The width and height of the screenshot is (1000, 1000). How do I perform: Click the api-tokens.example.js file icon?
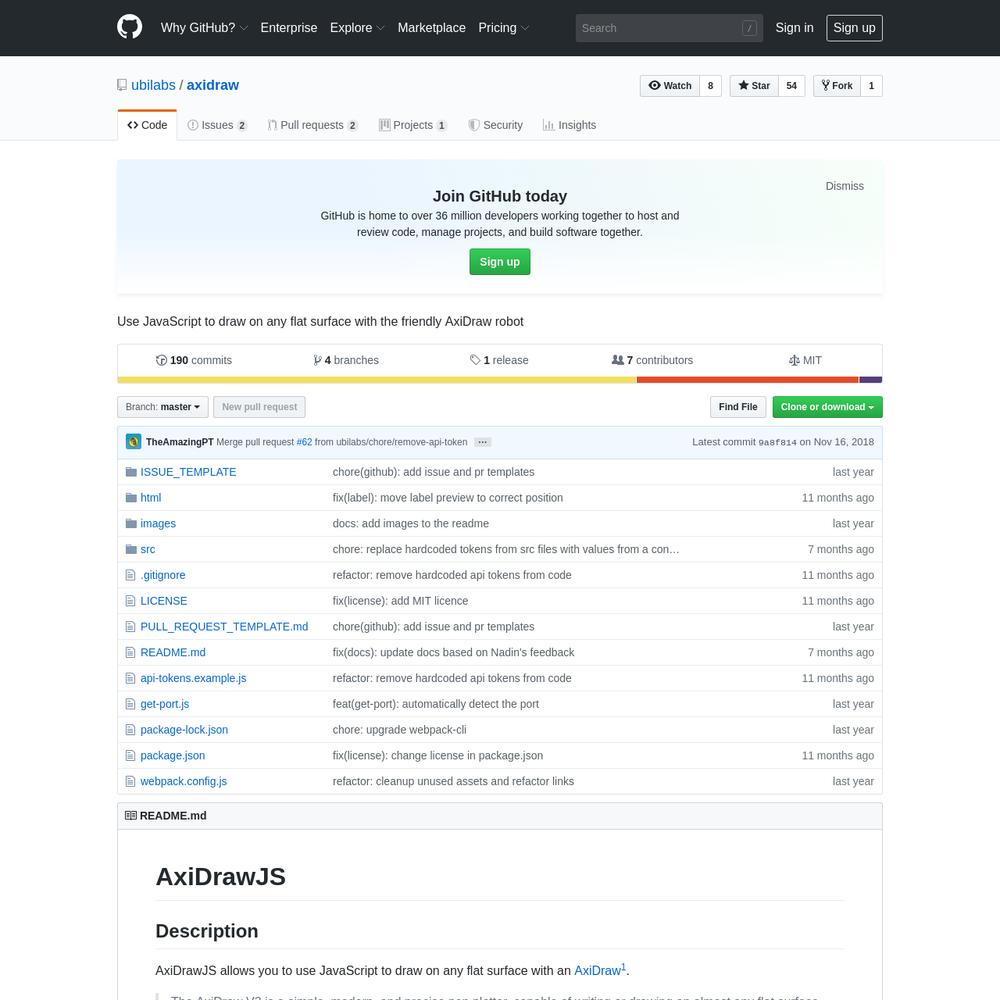[x=131, y=679]
